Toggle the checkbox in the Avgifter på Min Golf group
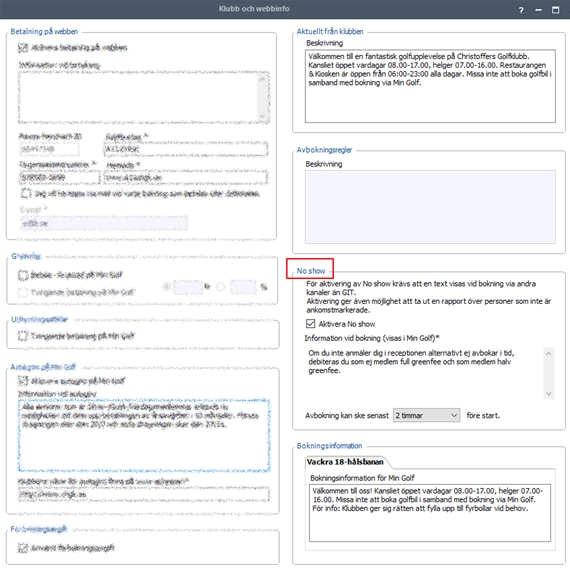The width and height of the screenshot is (570, 571). [23, 381]
